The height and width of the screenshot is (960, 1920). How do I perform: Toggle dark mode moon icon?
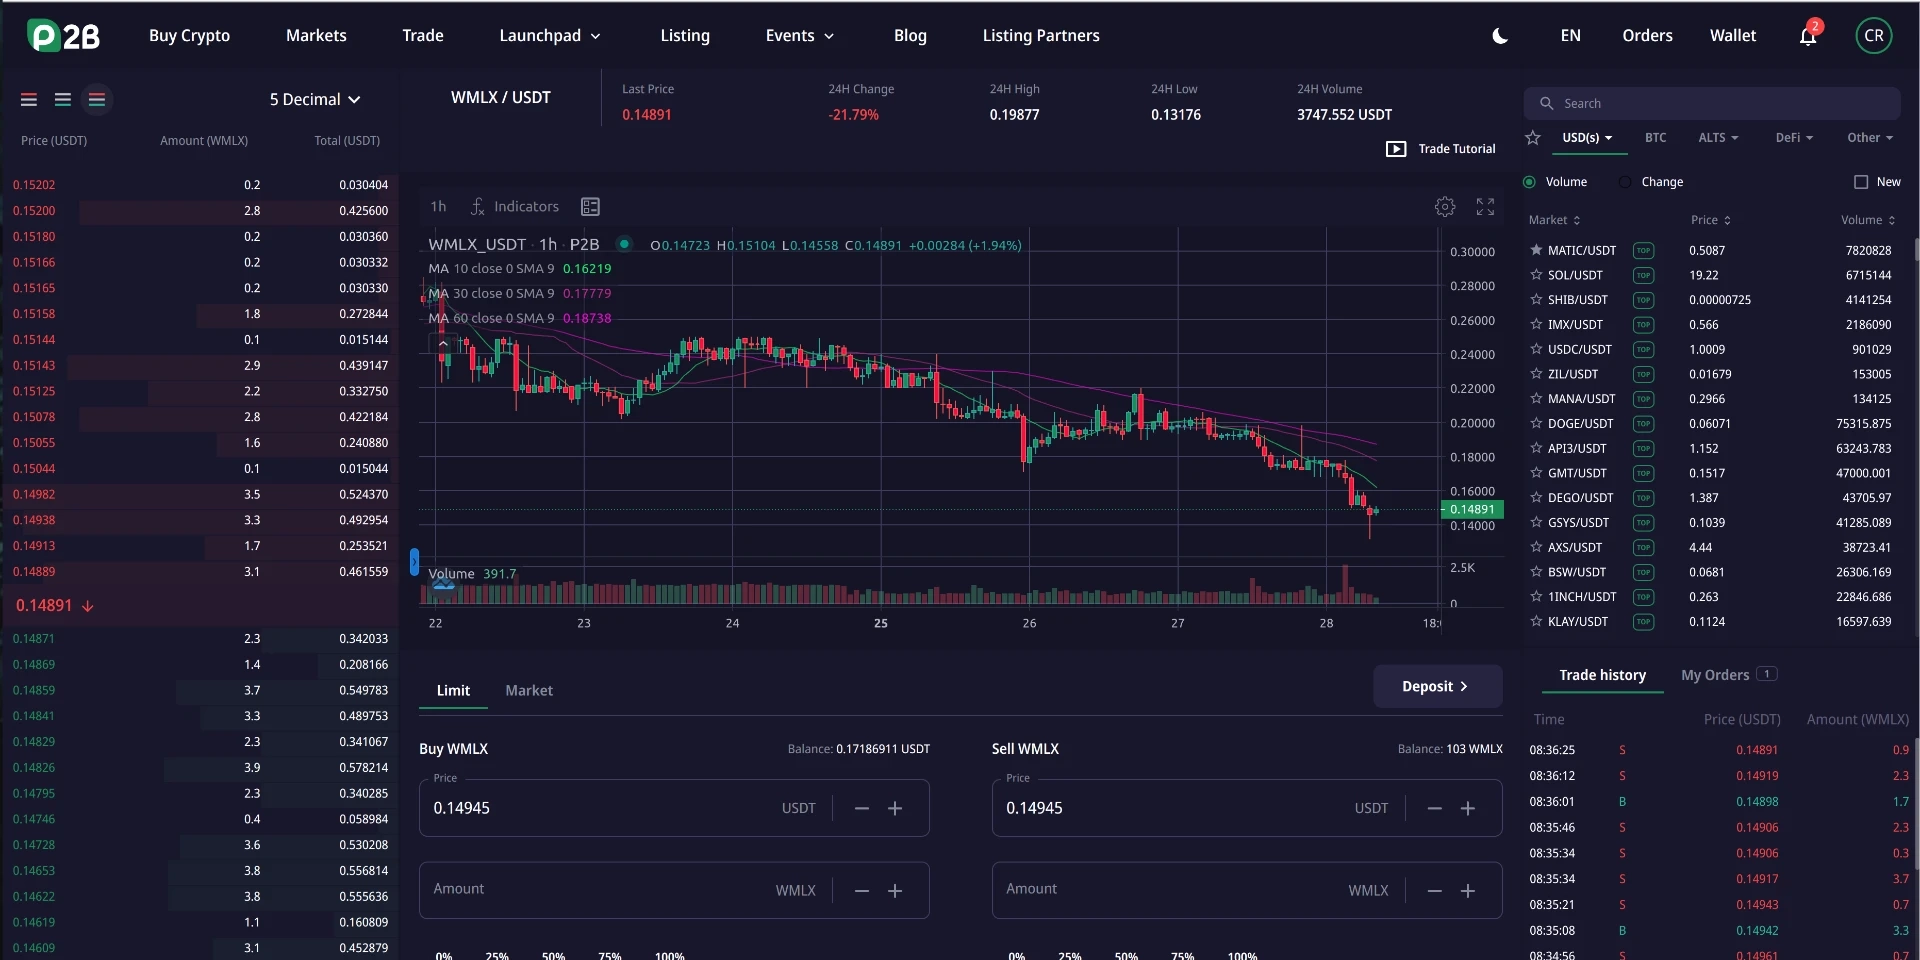click(x=1500, y=36)
